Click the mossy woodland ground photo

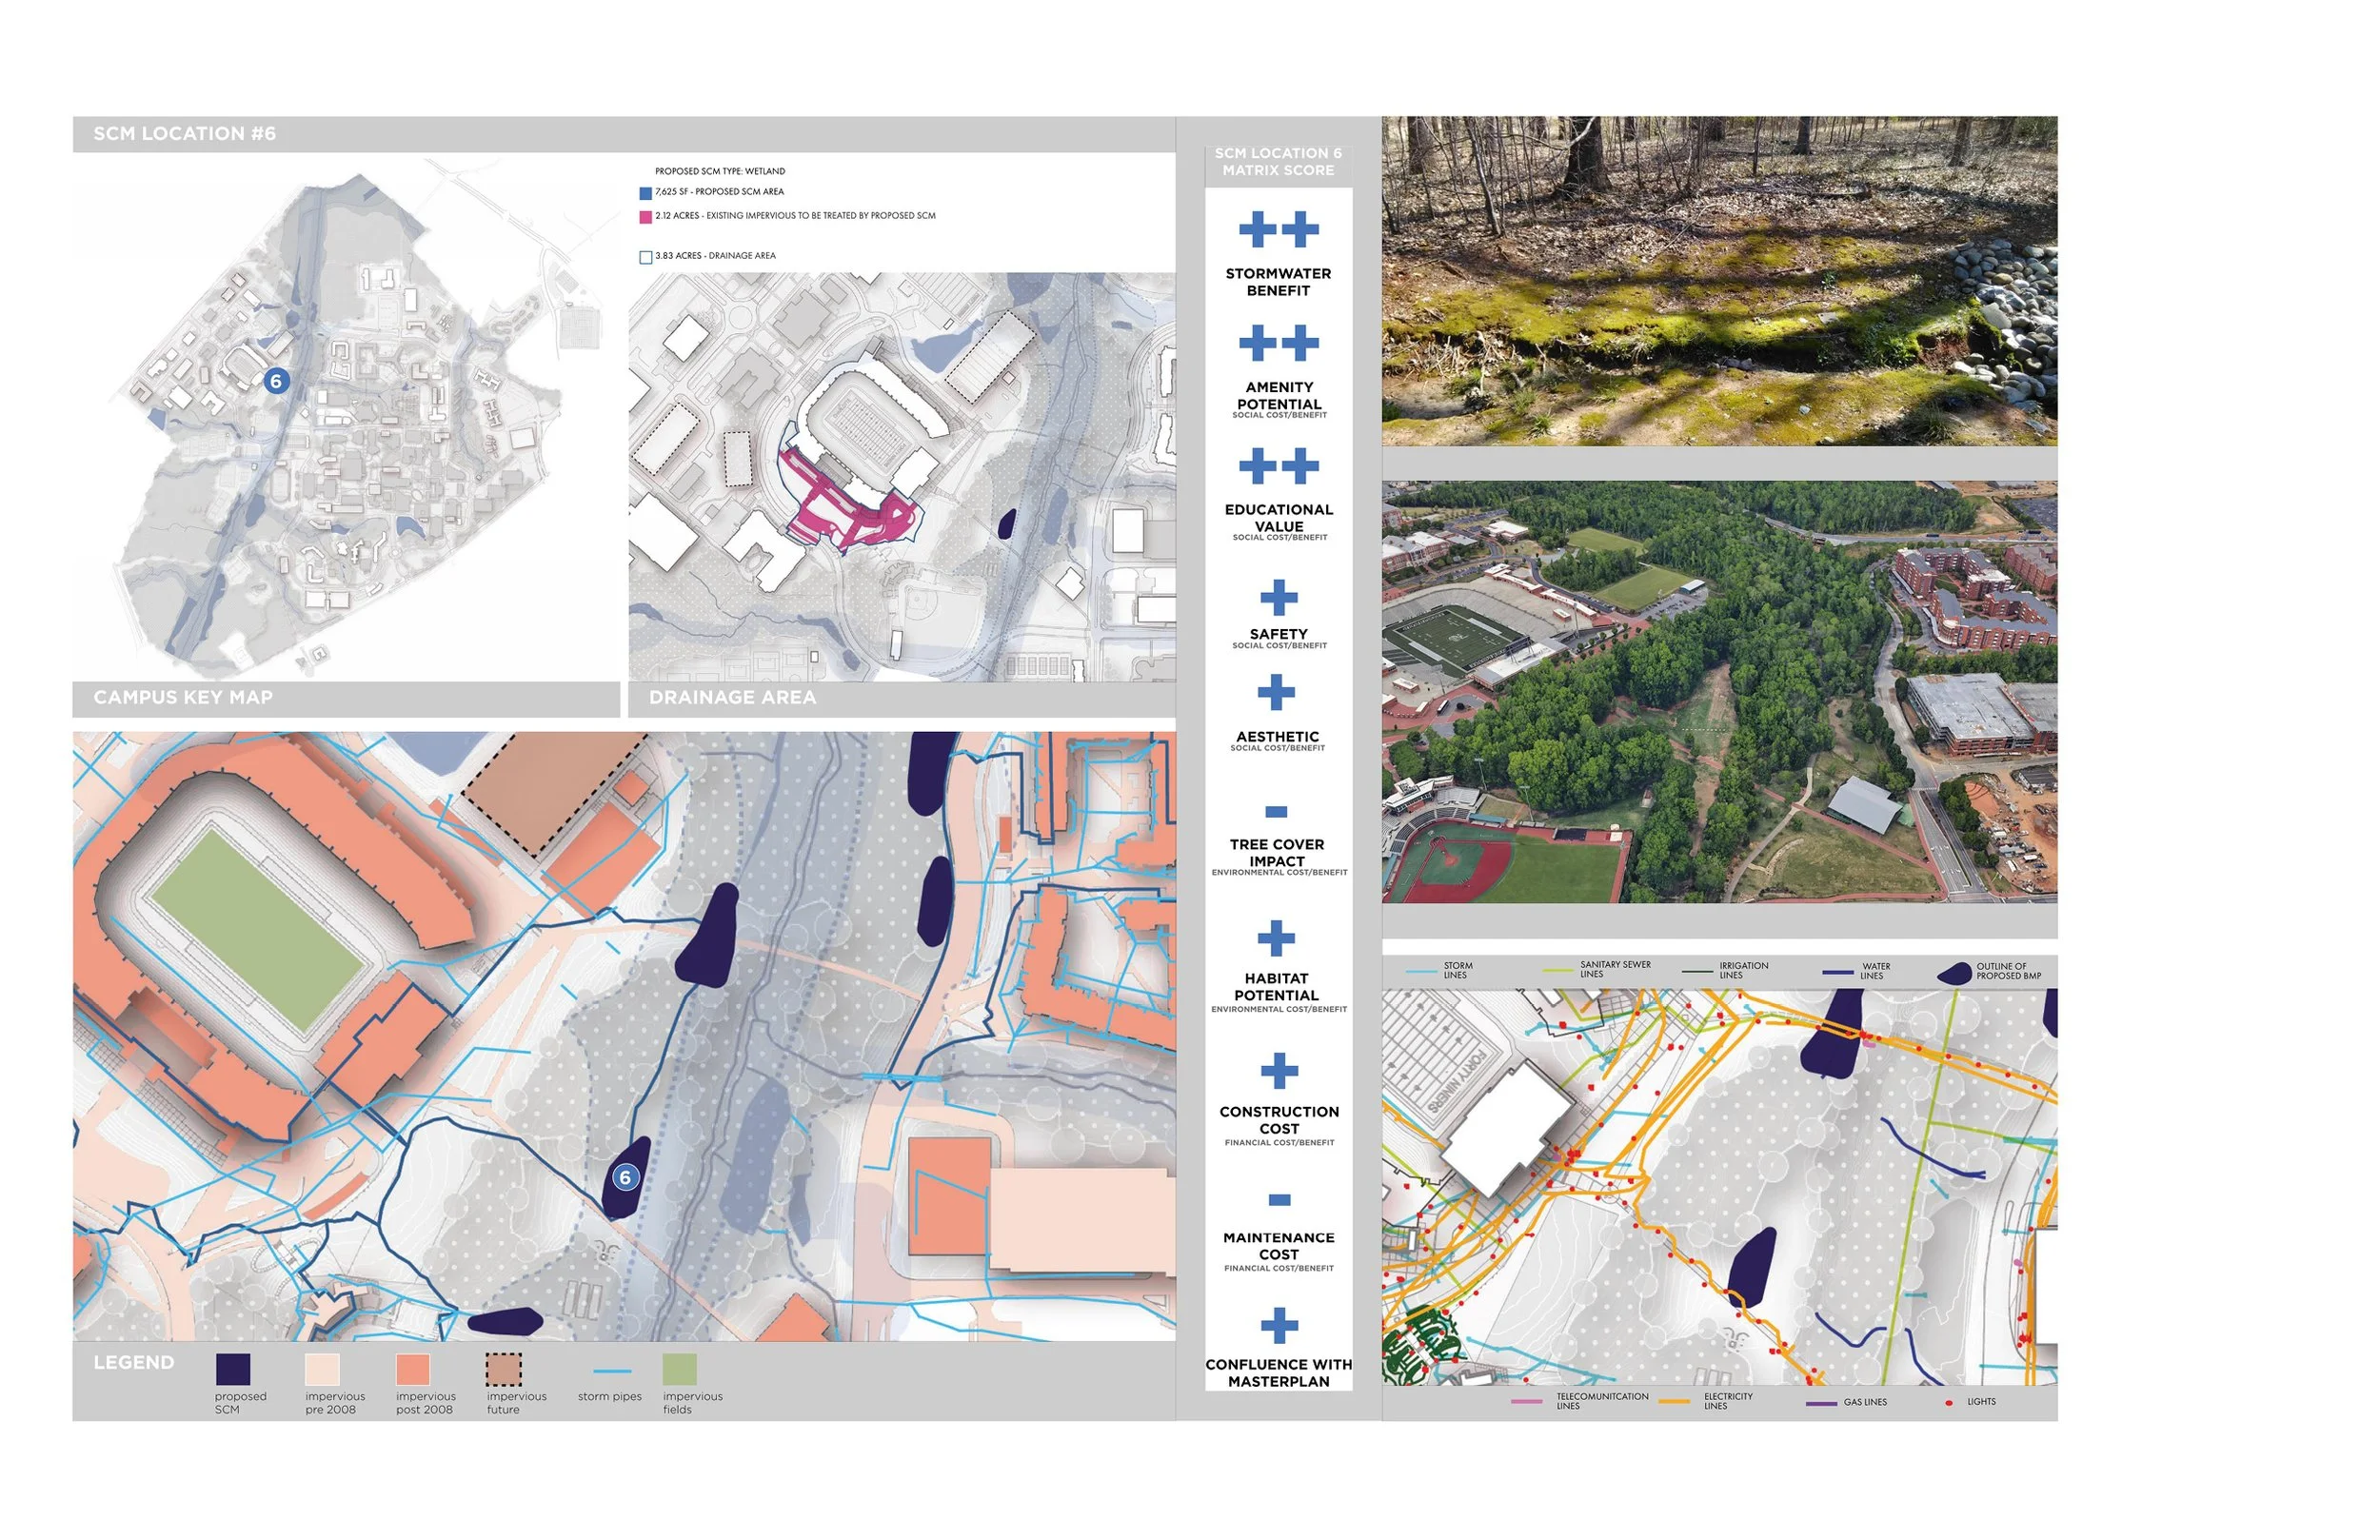[1719, 281]
